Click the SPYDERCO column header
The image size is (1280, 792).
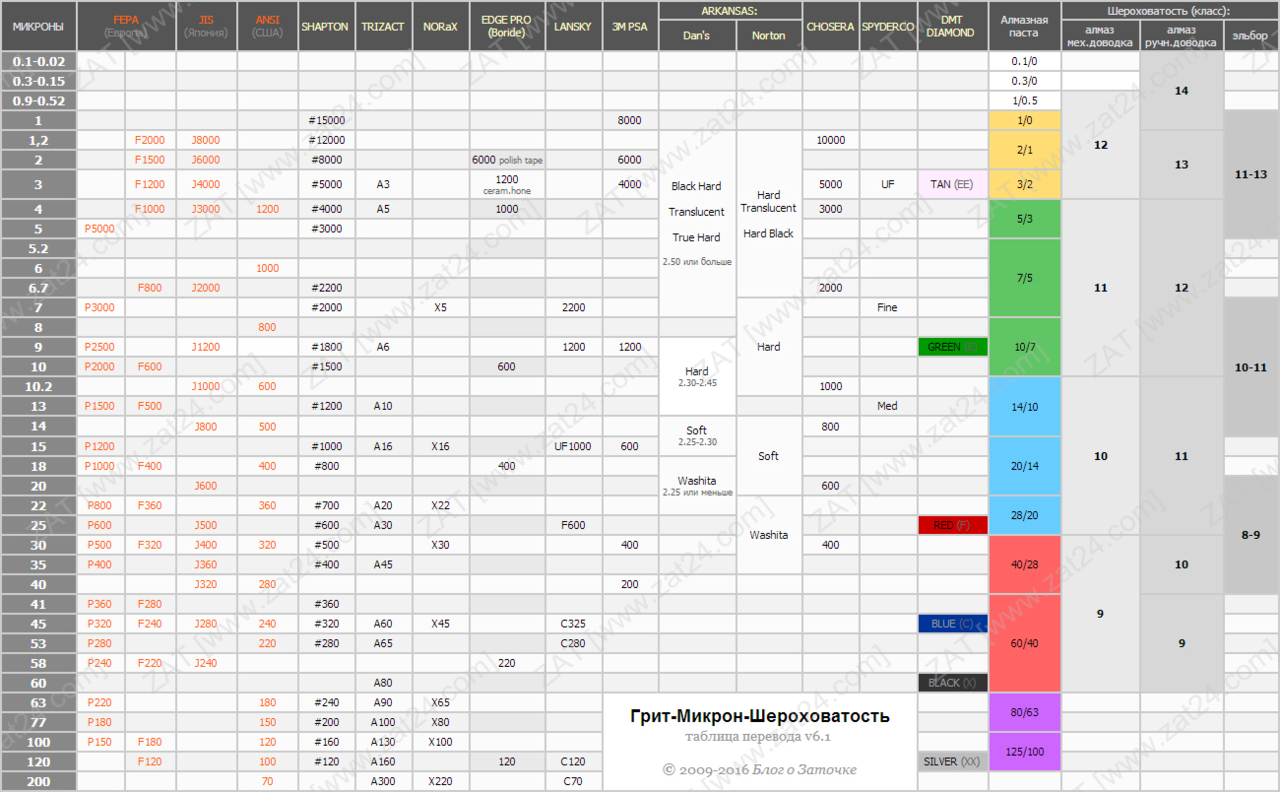tap(887, 26)
